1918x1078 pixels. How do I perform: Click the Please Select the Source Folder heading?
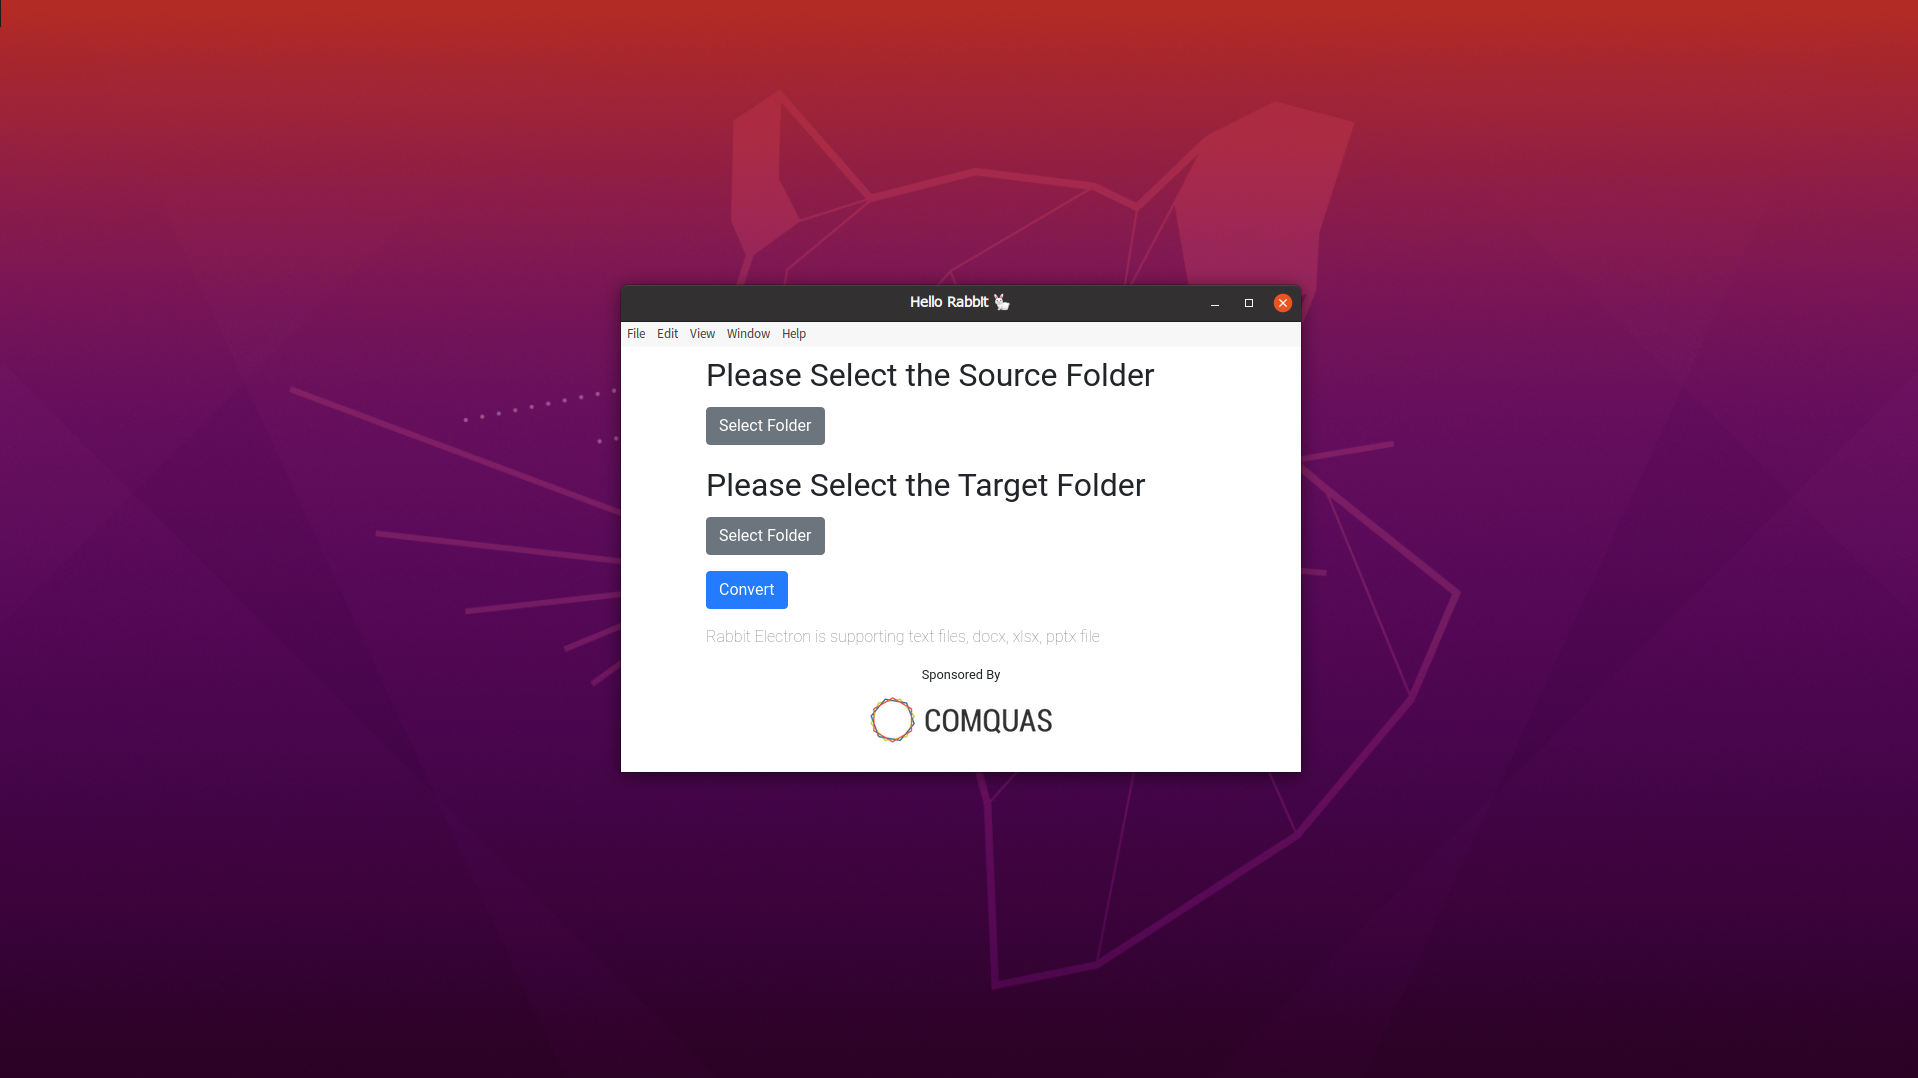pyautogui.click(x=930, y=376)
